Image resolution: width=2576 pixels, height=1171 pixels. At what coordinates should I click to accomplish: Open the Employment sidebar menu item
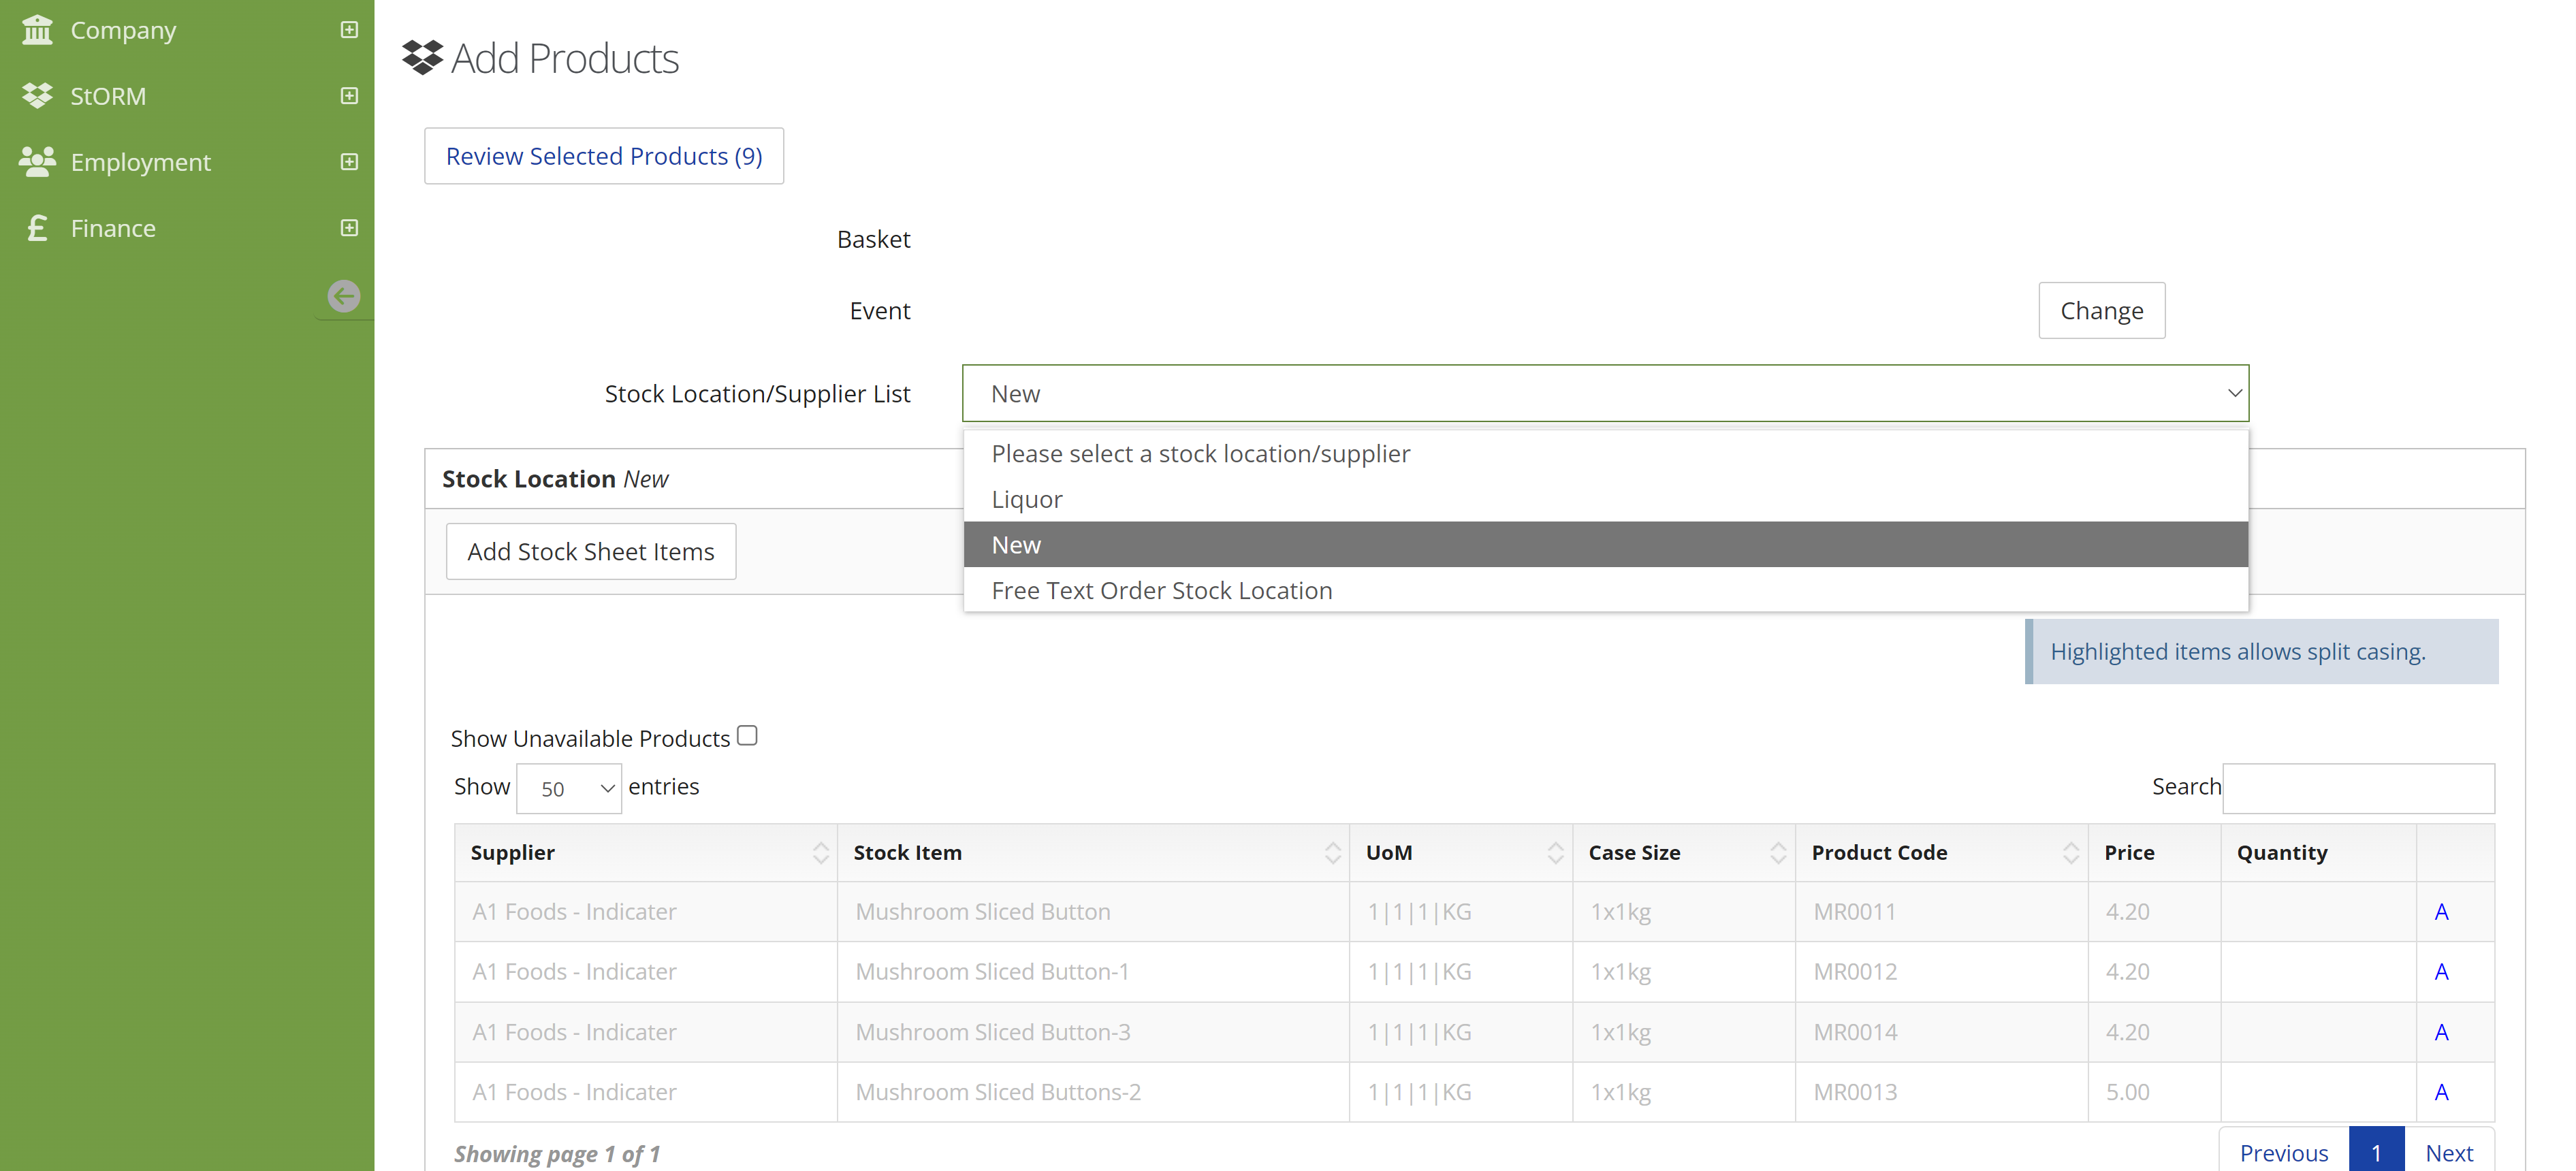pyautogui.click(x=187, y=162)
